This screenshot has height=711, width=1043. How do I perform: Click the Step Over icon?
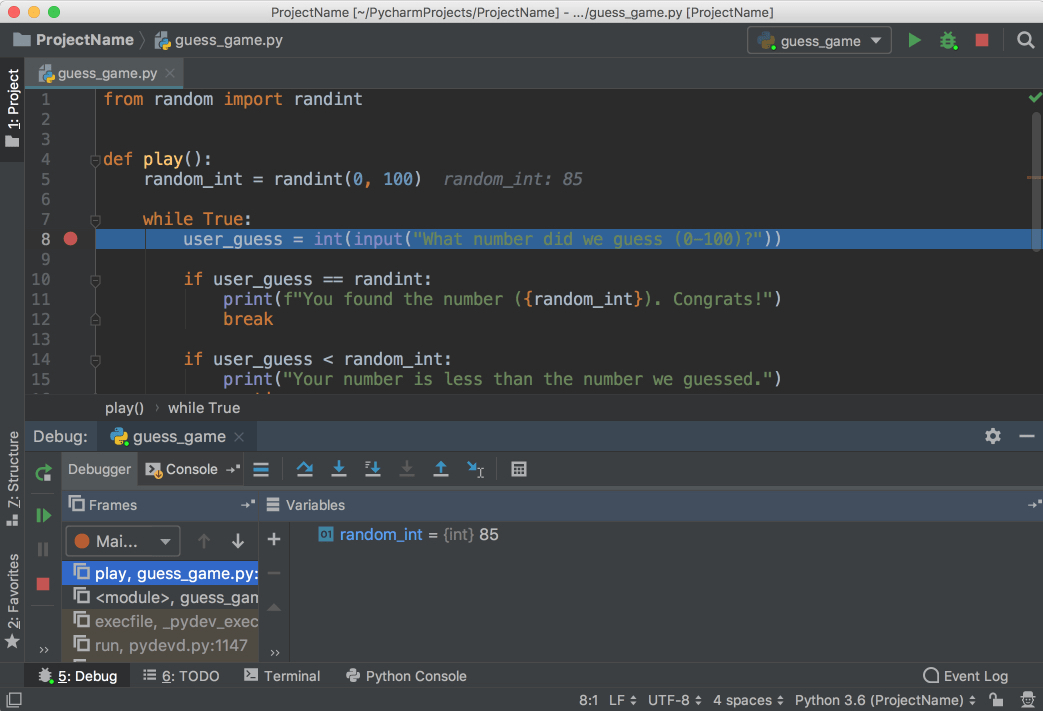(x=305, y=469)
